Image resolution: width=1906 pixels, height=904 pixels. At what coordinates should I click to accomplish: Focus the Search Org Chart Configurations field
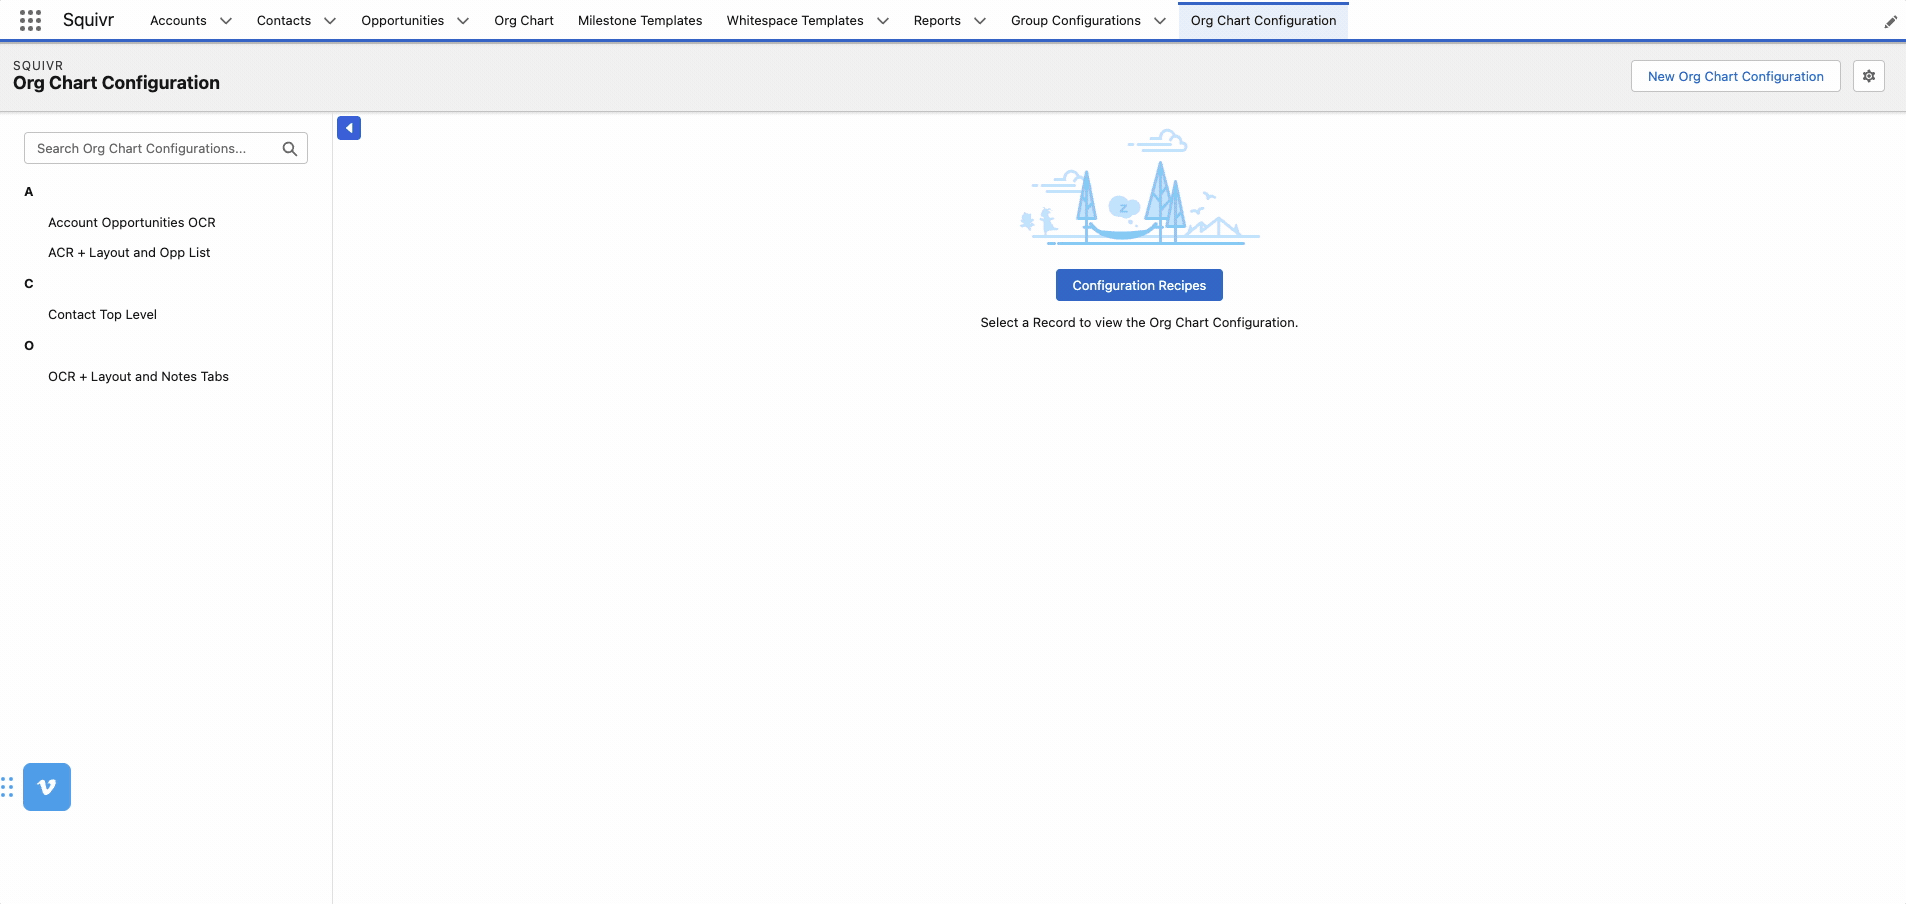click(x=166, y=148)
